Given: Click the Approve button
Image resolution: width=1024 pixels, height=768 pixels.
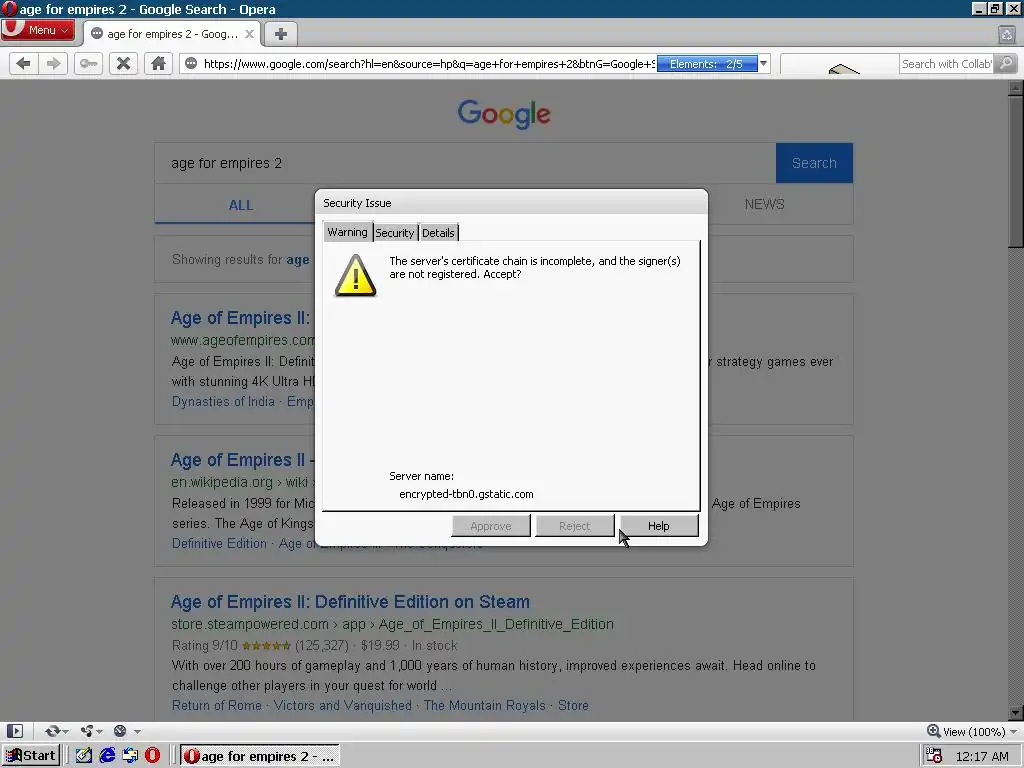Looking at the screenshot, I should pyautogui.click(x=490, y=526).
